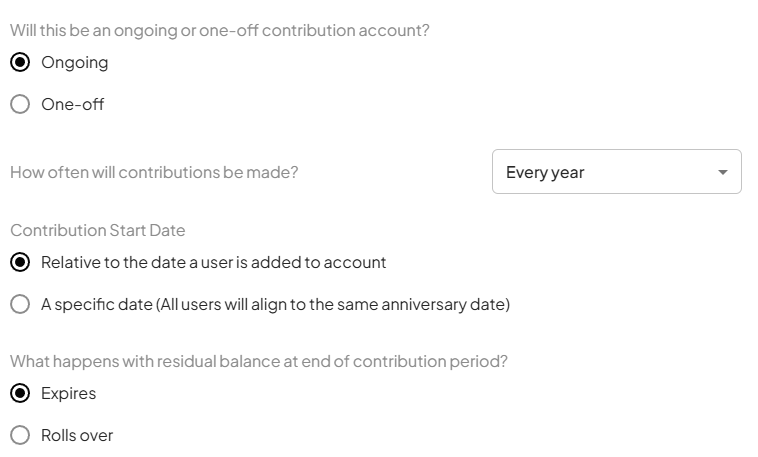Screen dimensions: 758x457
Task: Select the One-off radio button
Action: 20,104
